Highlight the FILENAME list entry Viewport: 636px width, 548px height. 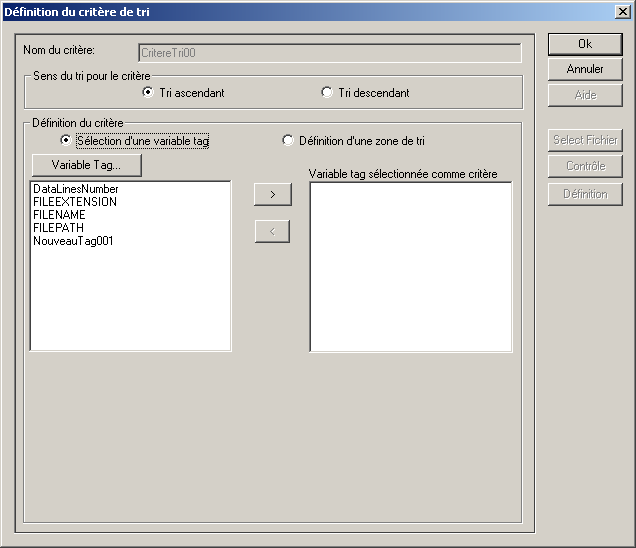tap(59, 215)
